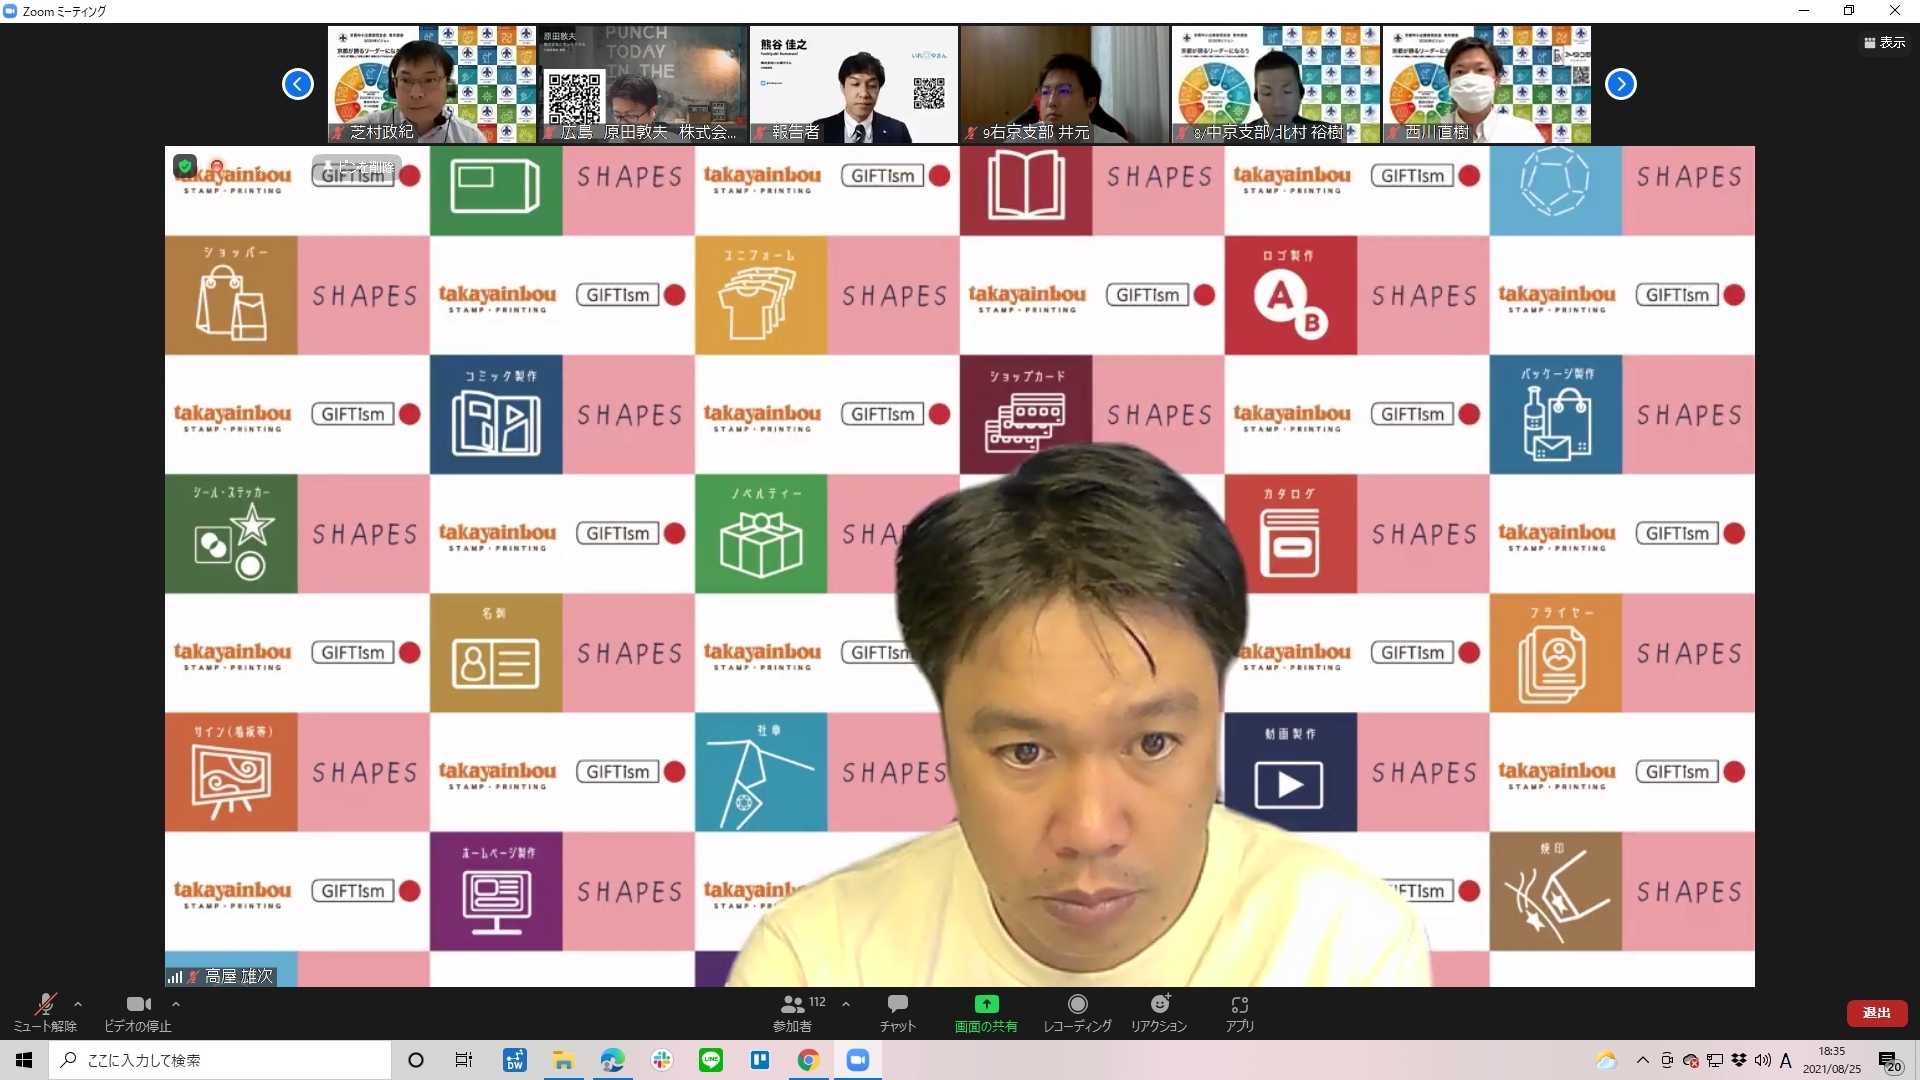Start recording (レコーディング)

click(x=1077, y=1012)
